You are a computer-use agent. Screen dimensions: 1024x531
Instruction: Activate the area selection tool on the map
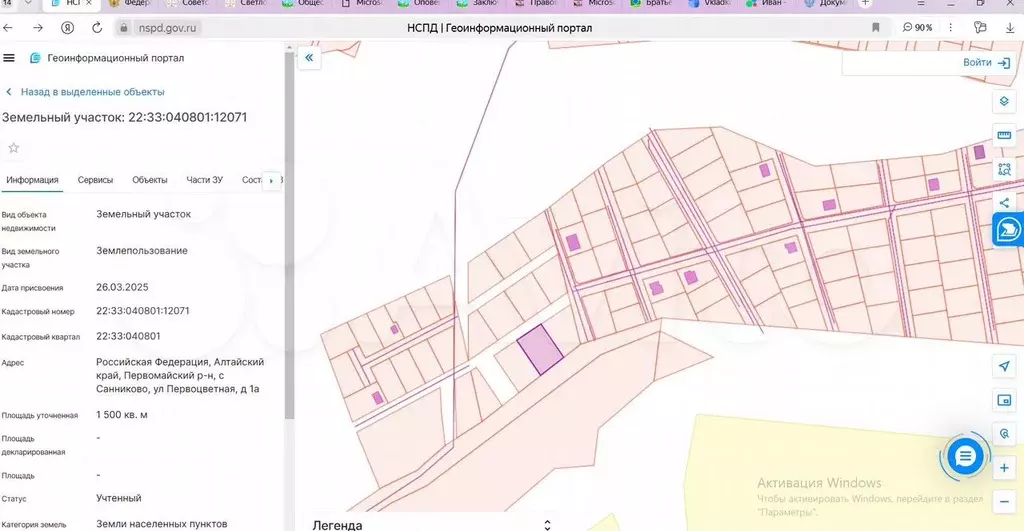pos(1004,169)
